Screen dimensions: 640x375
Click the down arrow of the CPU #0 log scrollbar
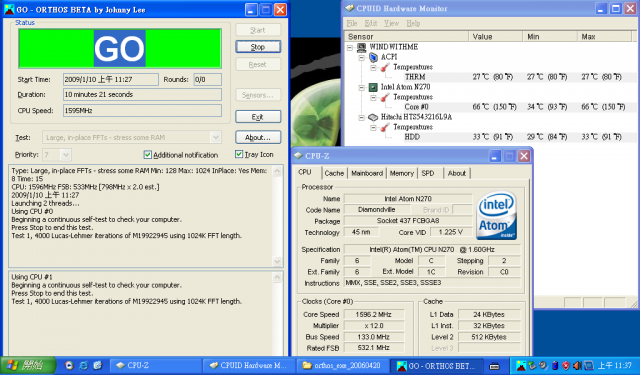[x=277, y=261]
